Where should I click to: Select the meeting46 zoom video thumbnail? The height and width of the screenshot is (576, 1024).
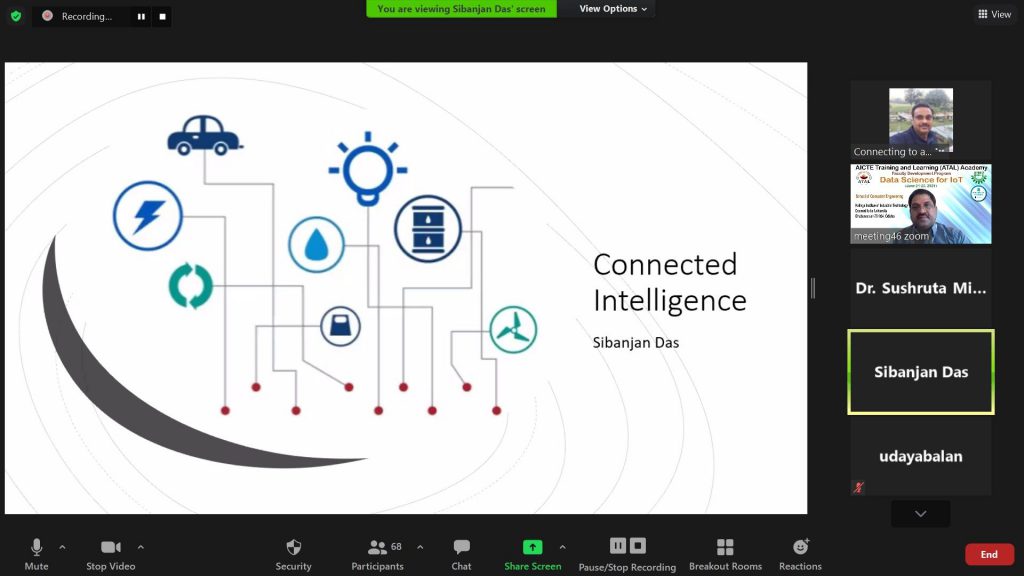click(921, 204)
